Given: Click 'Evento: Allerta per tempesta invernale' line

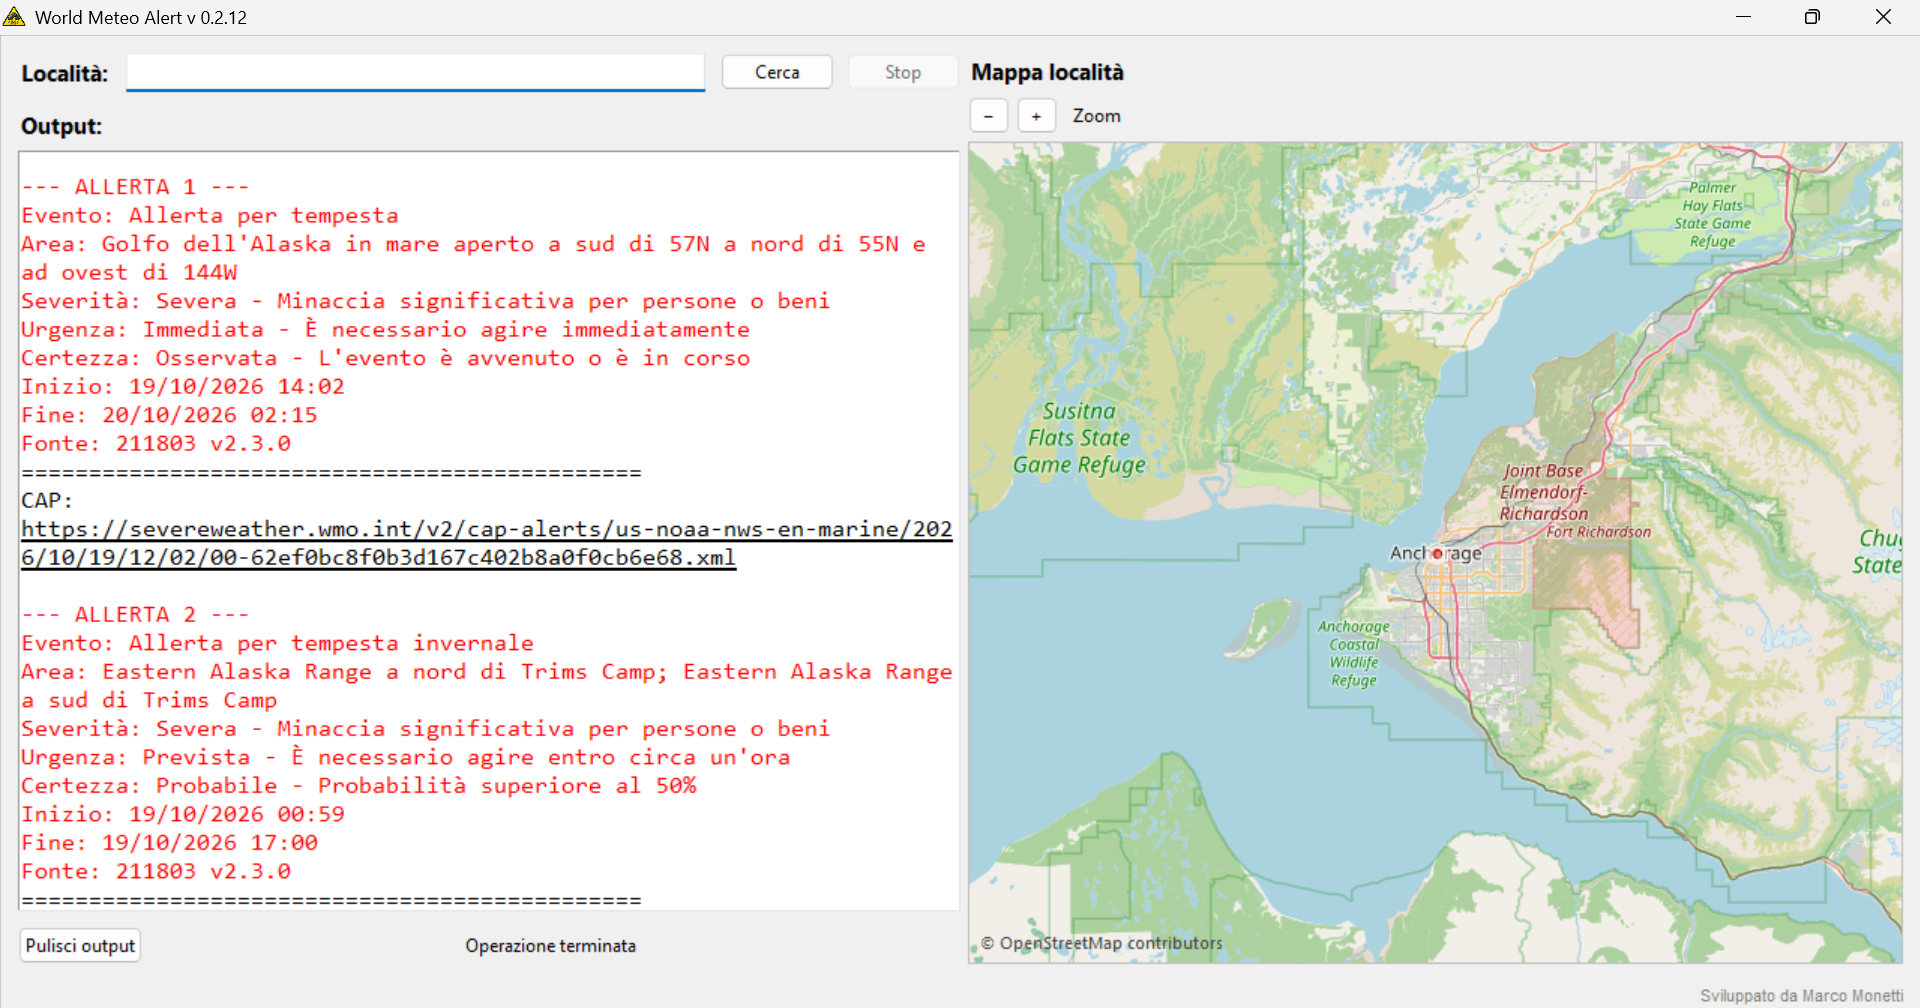Looking at the screenshot, I should pos(278,643).
